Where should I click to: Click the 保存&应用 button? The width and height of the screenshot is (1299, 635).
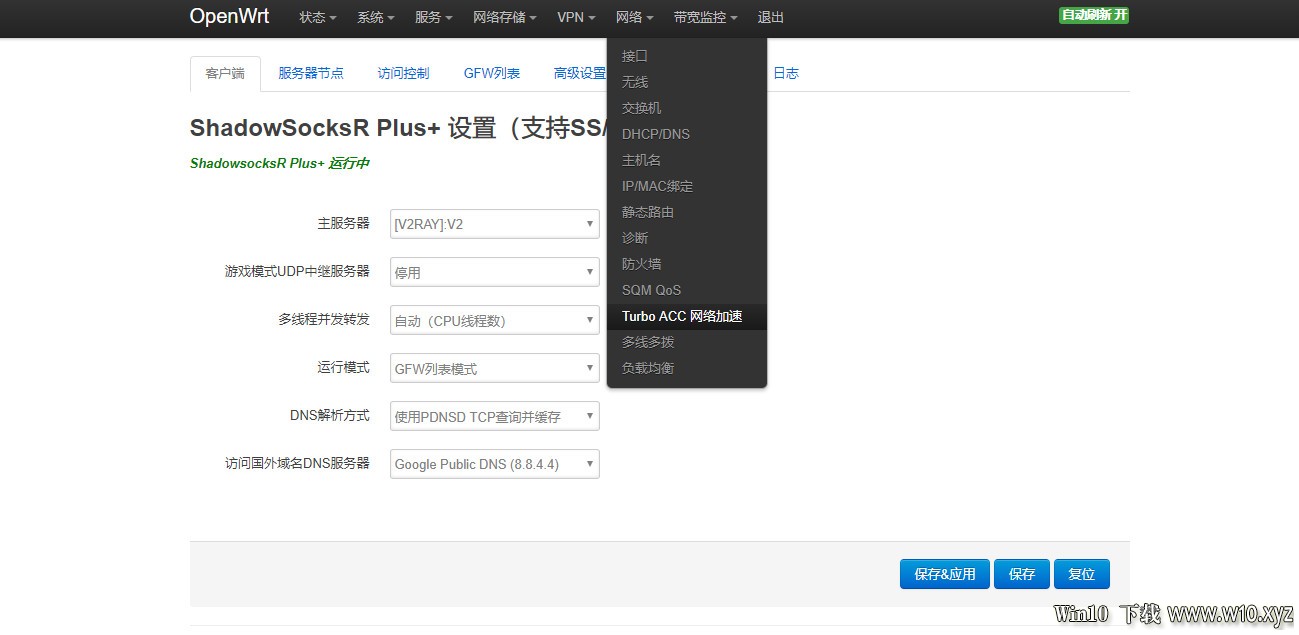click(944, 574)
